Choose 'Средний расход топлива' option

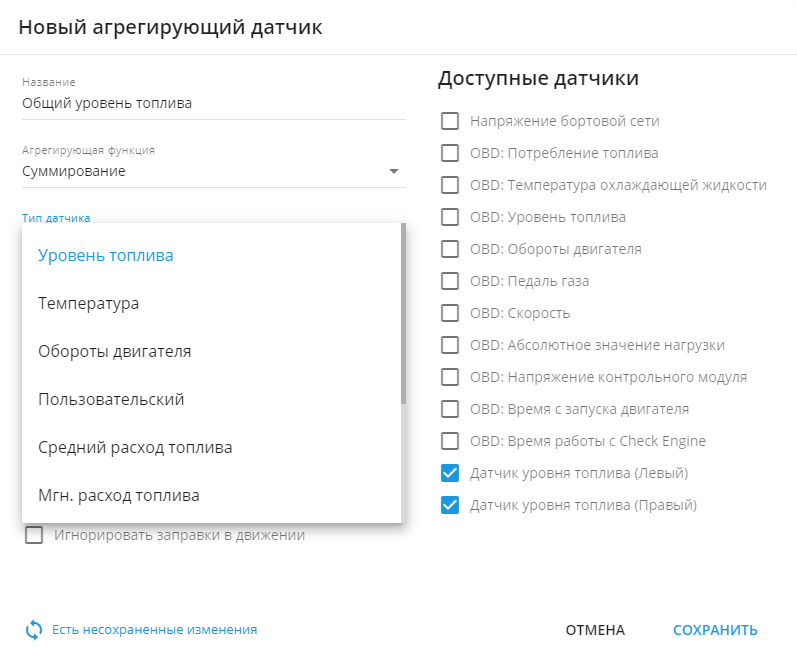(x=135, y=447)
